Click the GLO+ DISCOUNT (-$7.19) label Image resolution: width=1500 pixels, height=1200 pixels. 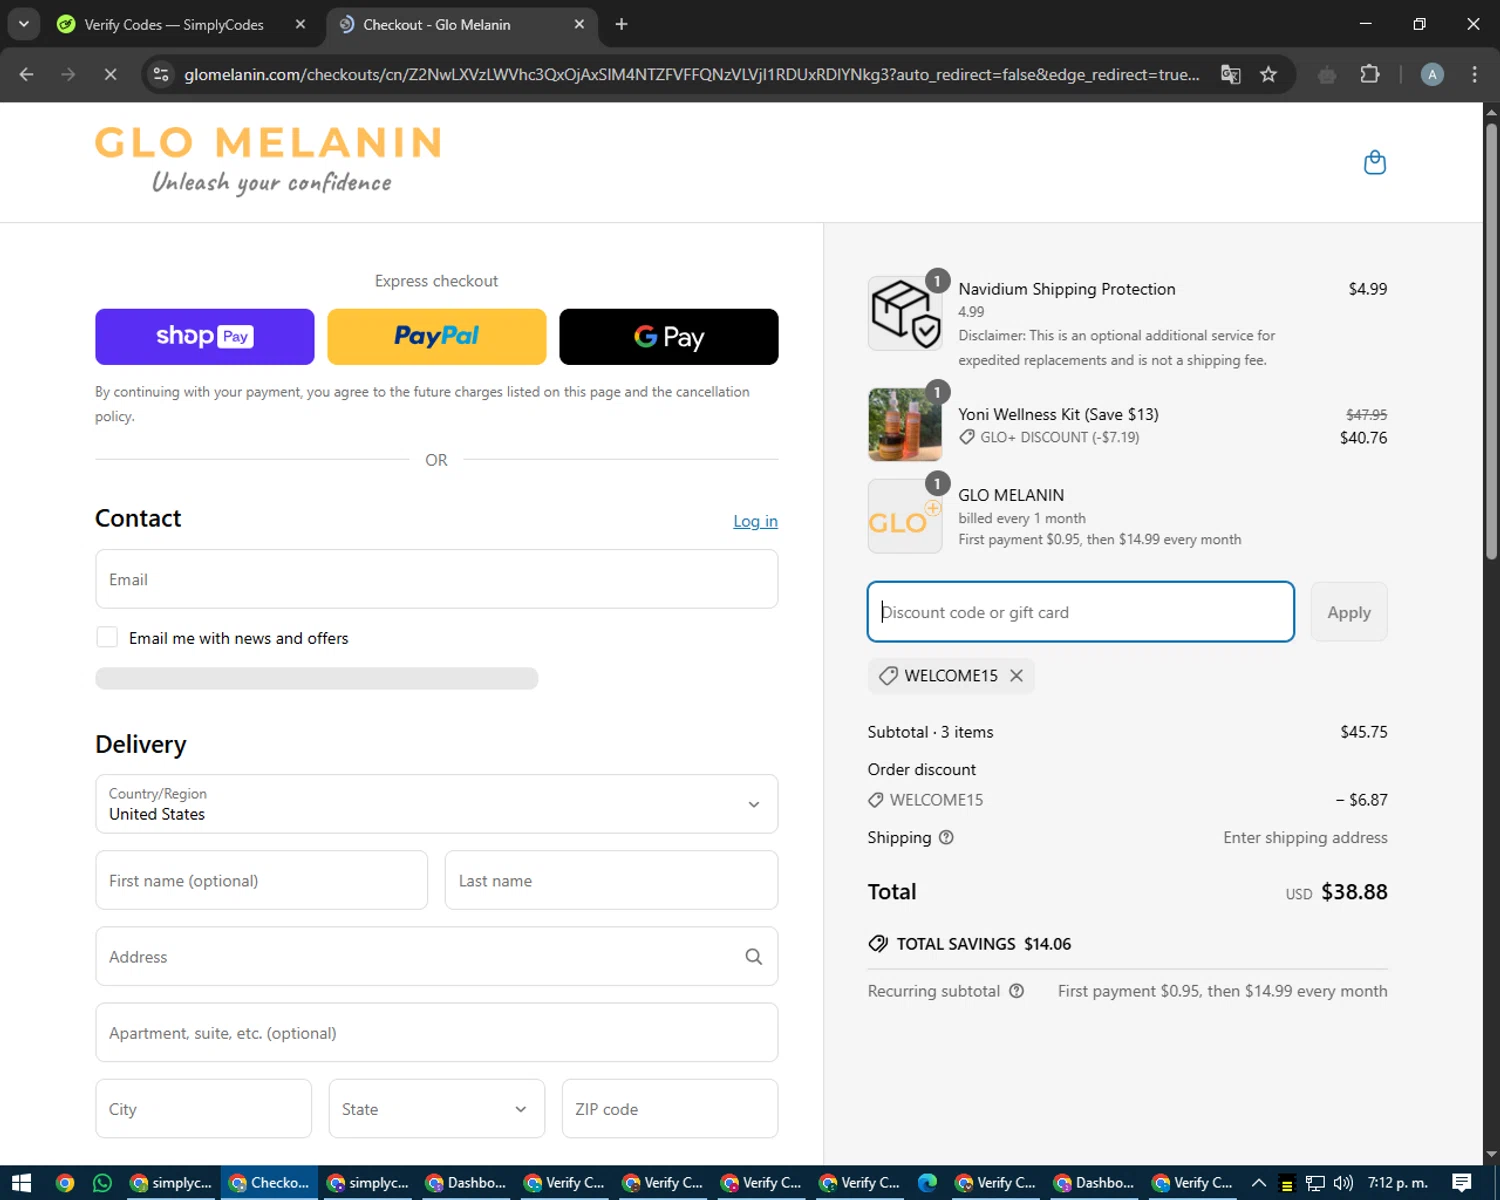[x=1060, y=437]
